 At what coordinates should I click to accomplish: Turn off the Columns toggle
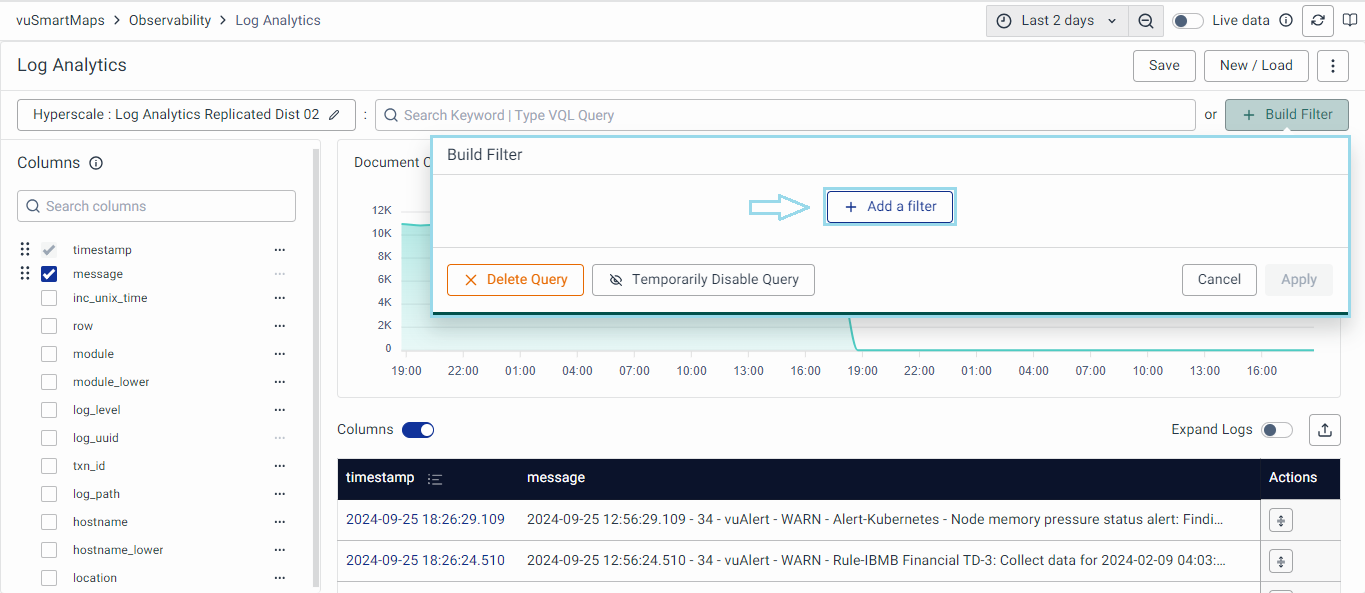(418, 430)
